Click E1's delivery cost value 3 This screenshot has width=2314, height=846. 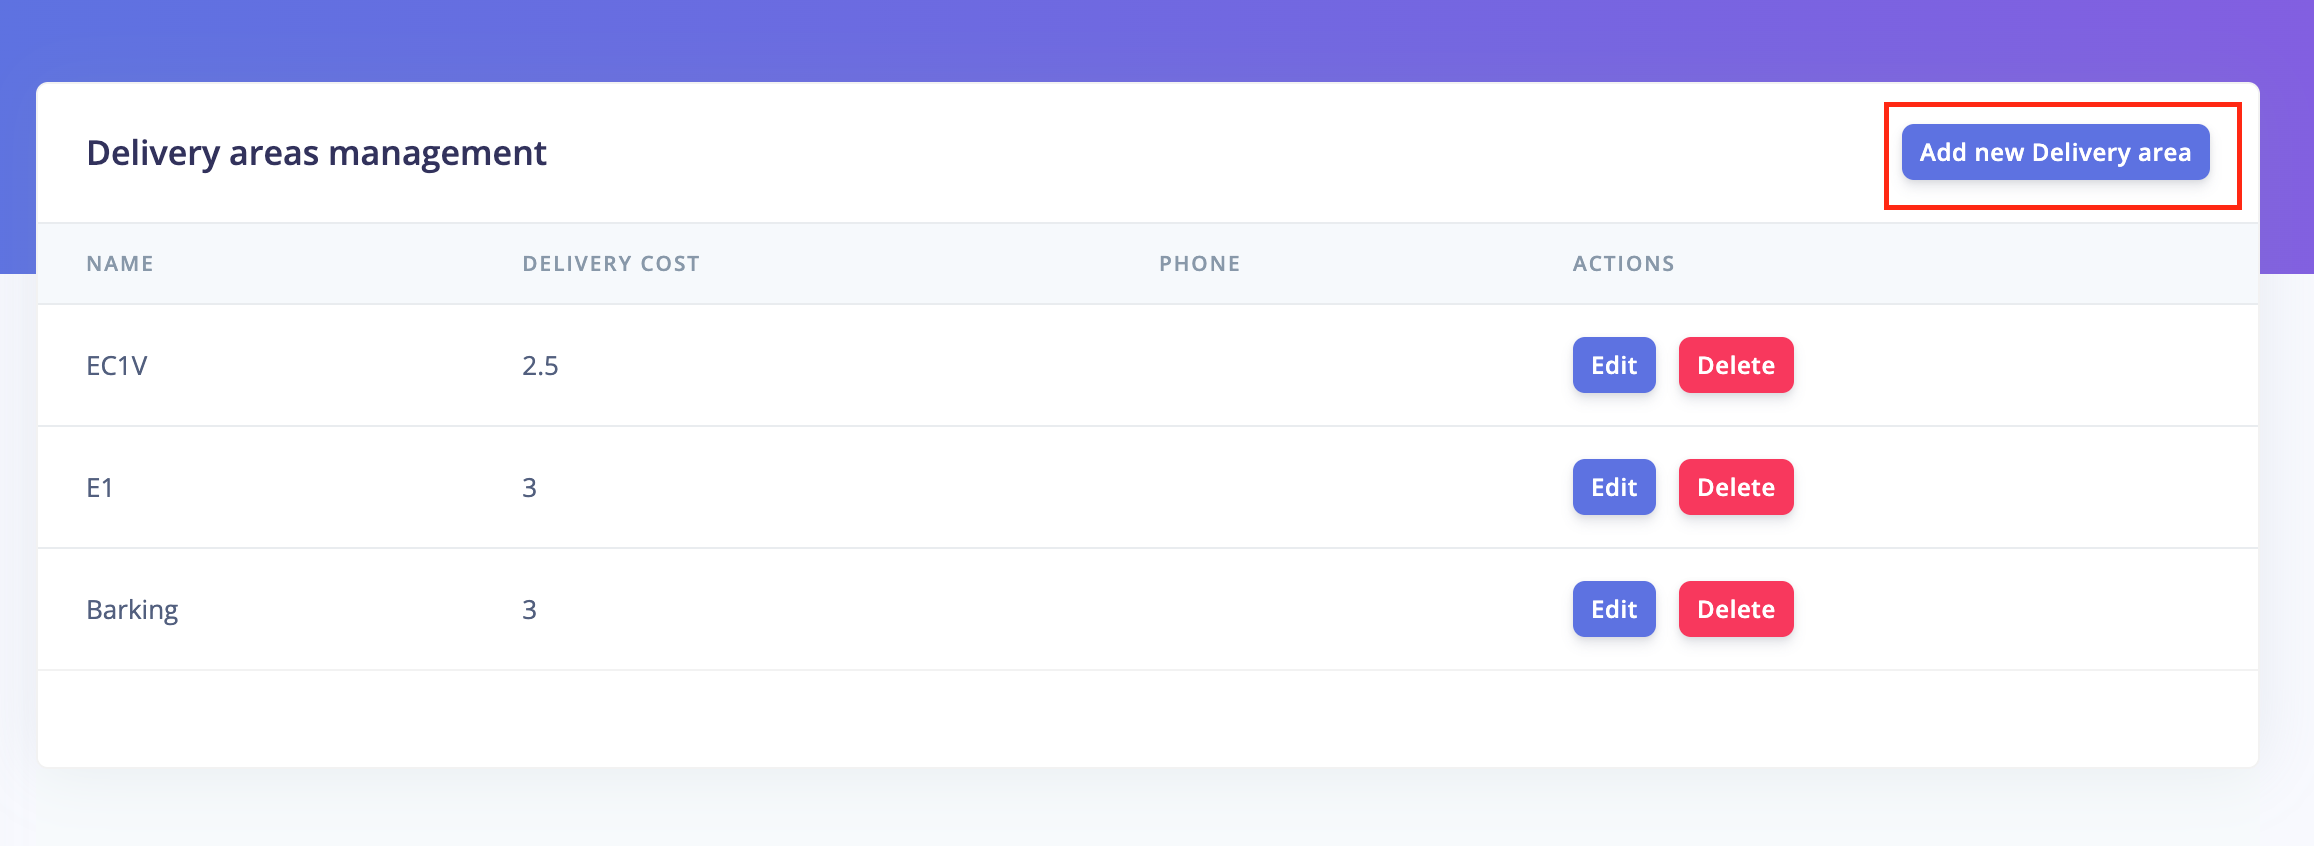coord(529,488)
